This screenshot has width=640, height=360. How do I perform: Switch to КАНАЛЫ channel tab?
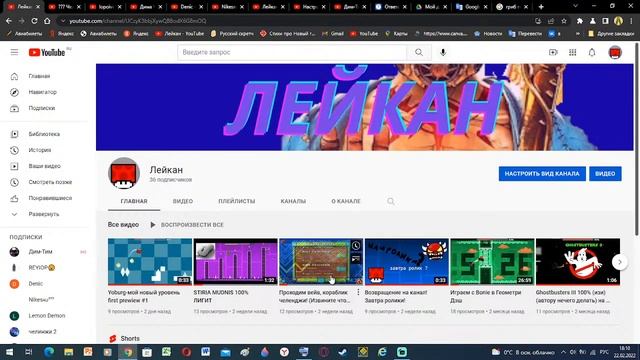[x=293, y=201]
